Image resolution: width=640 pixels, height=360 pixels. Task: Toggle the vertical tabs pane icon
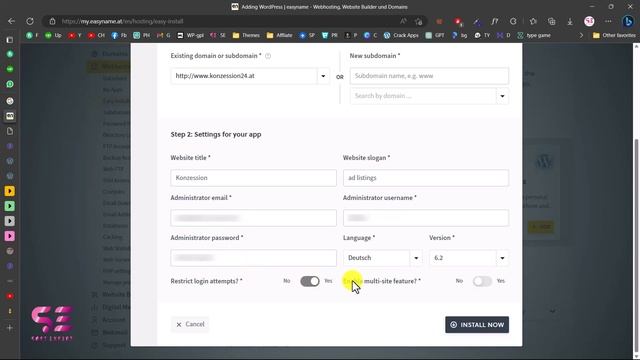[x=10, y=40]
